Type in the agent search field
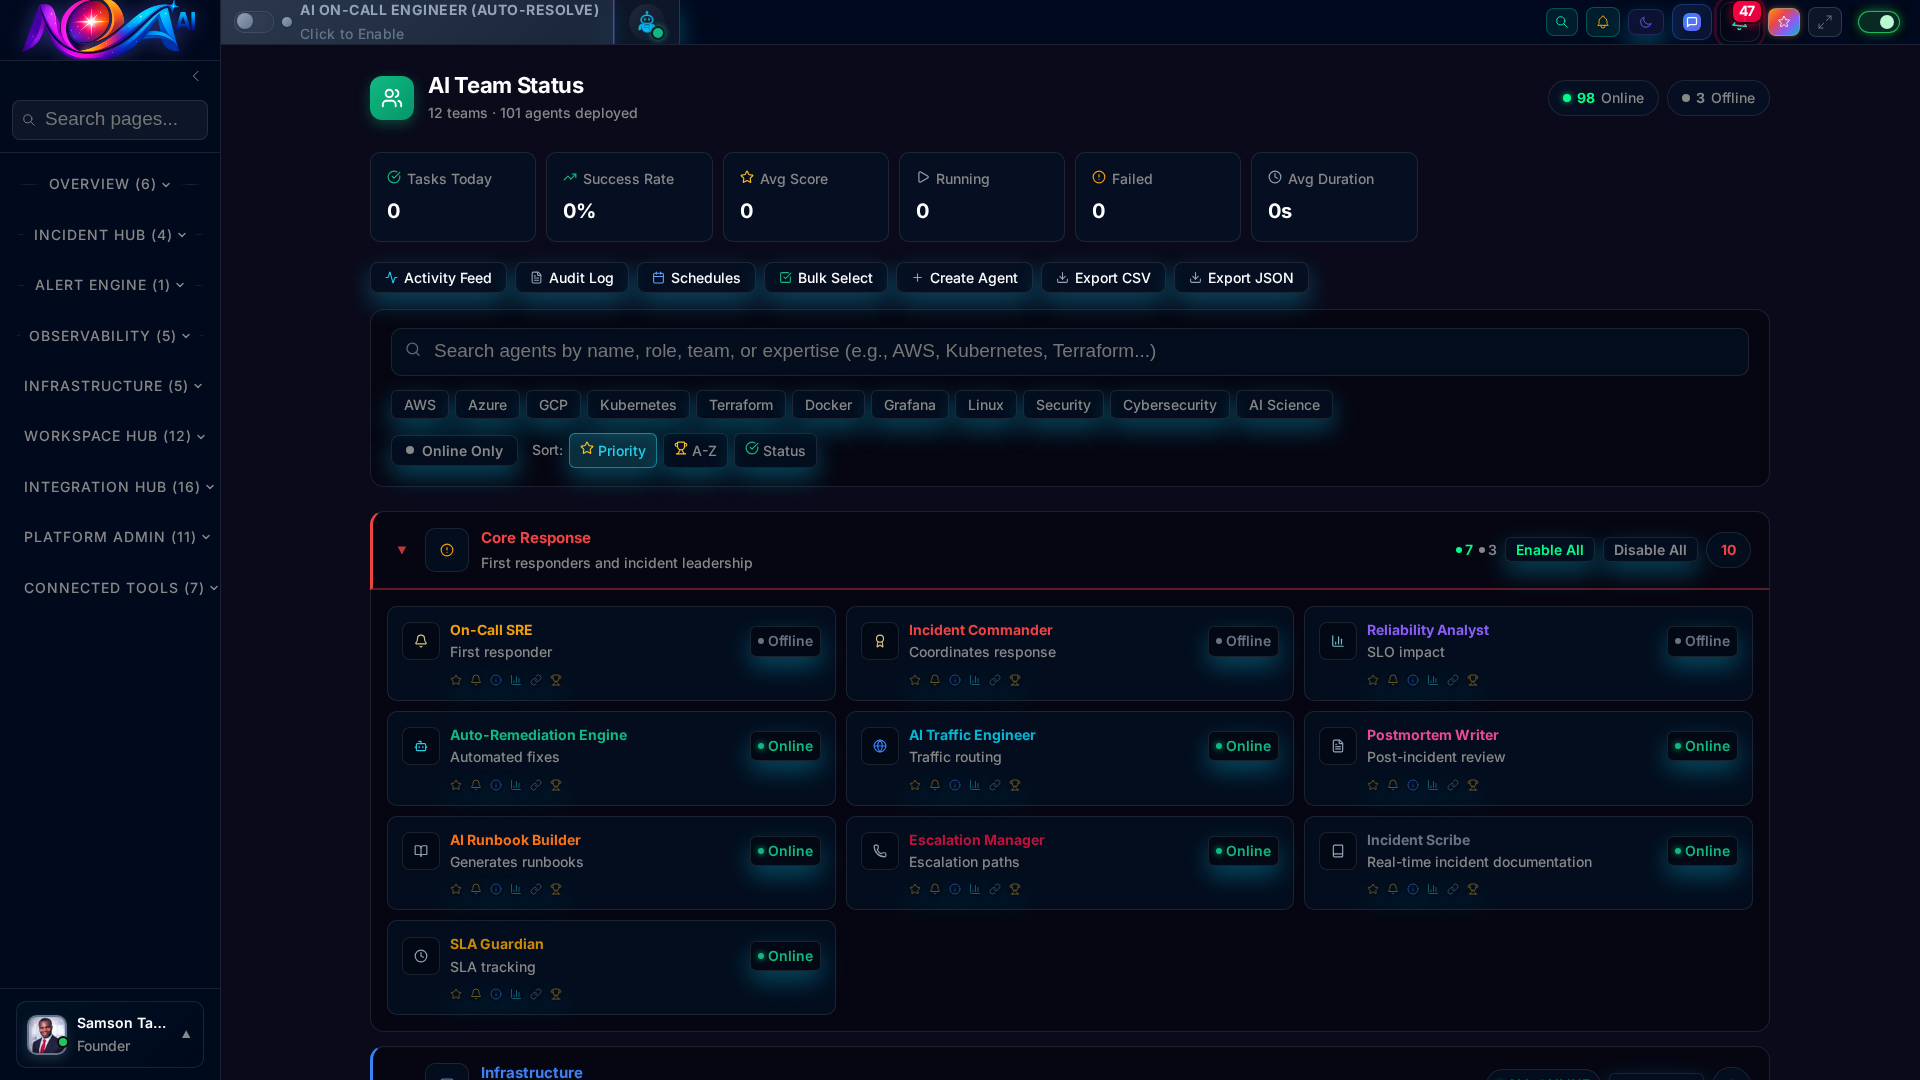1920x1080 pixels. coord(1068,351)
